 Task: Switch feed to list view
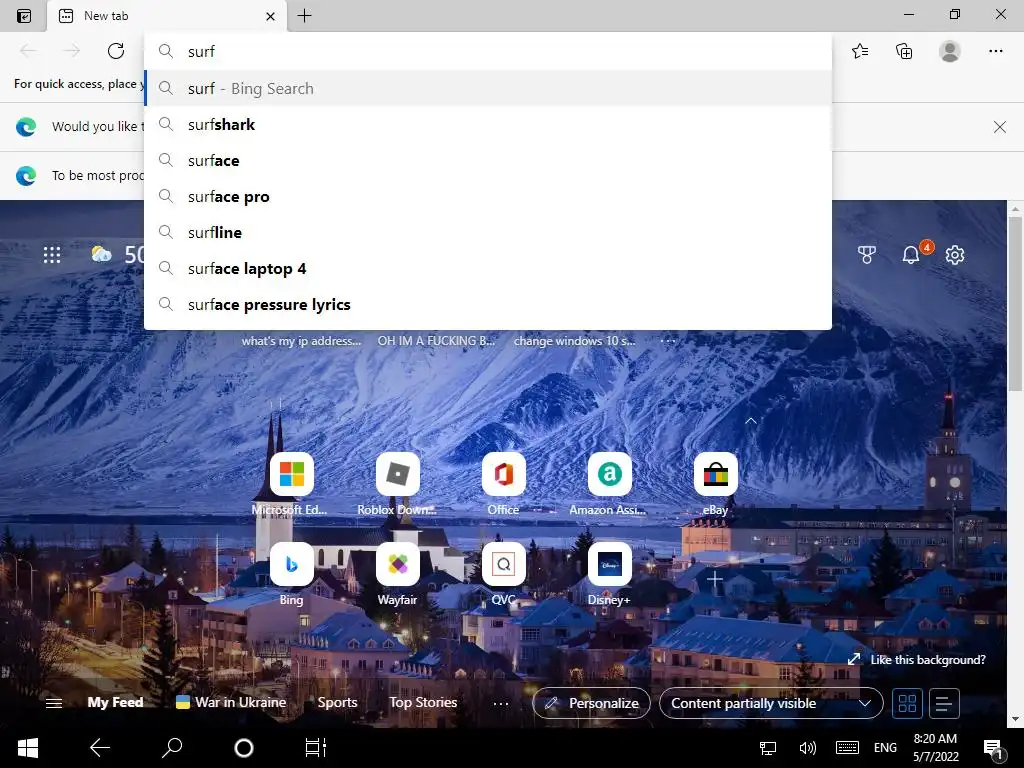(x=944, y=703)
